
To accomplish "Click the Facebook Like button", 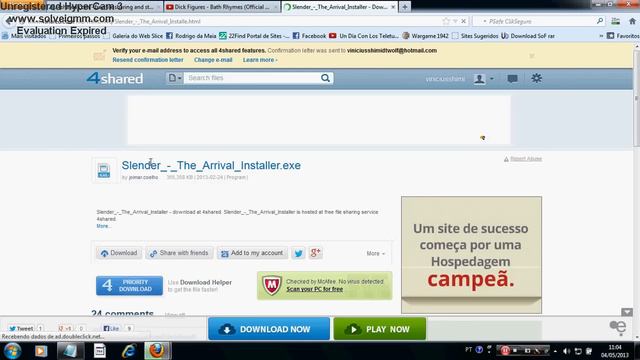I will pyautogui.click(x=111, y=329).
